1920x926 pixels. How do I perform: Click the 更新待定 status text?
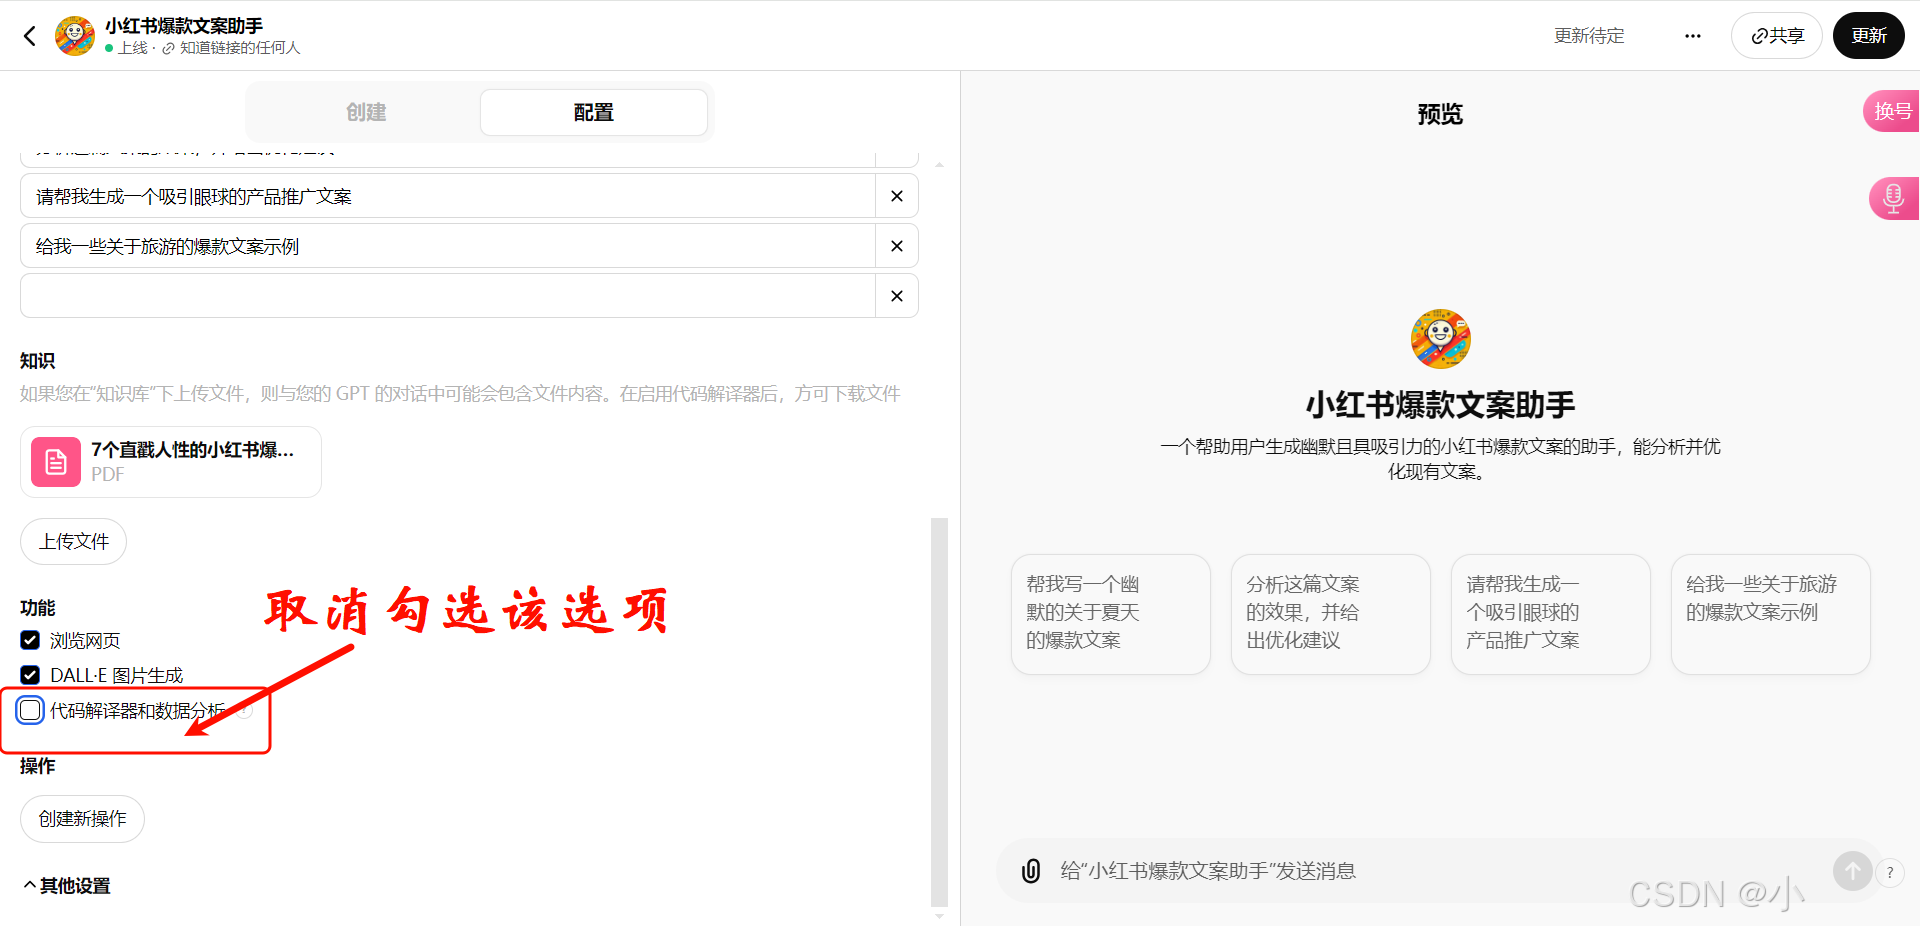click(x=1589, y=36)
